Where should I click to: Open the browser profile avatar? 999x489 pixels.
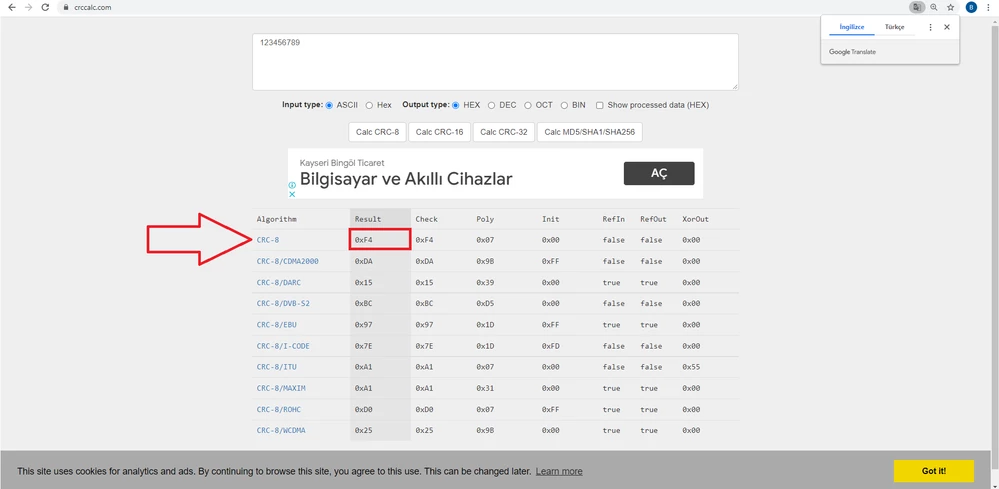tap(971, 7)
